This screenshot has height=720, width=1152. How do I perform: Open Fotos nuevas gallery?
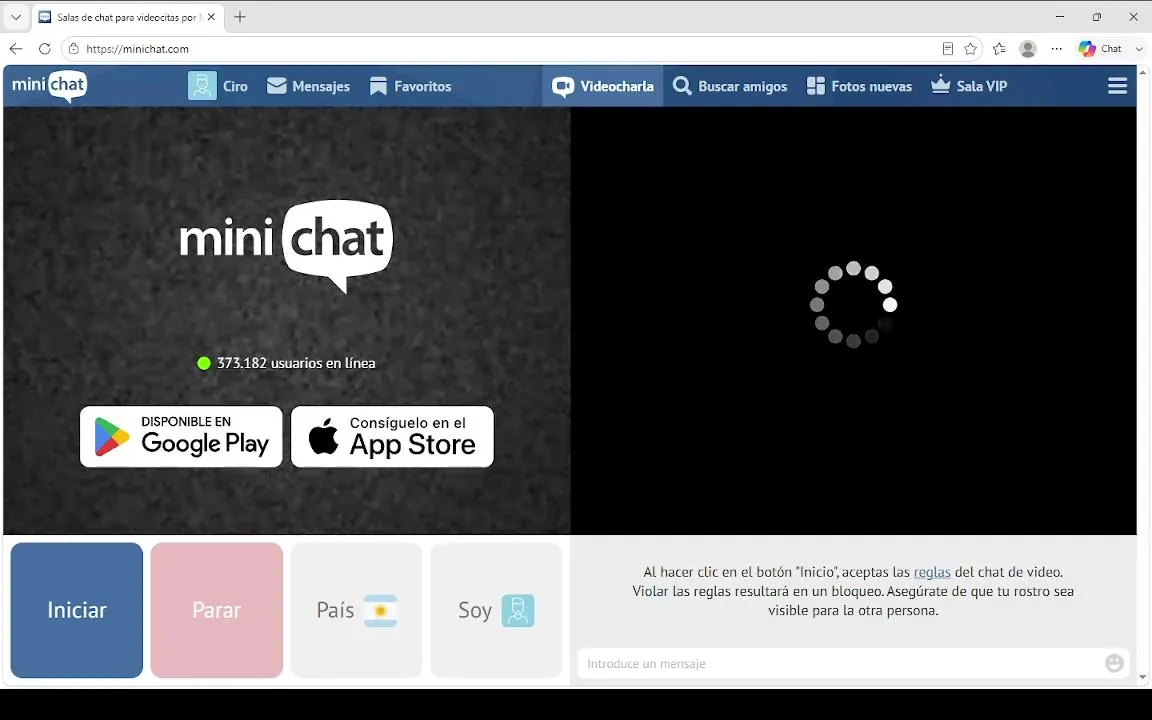coord(859,86)
